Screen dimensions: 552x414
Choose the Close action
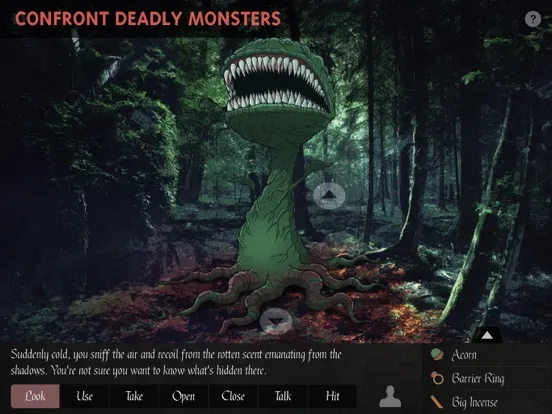click(x=233, y=396)
